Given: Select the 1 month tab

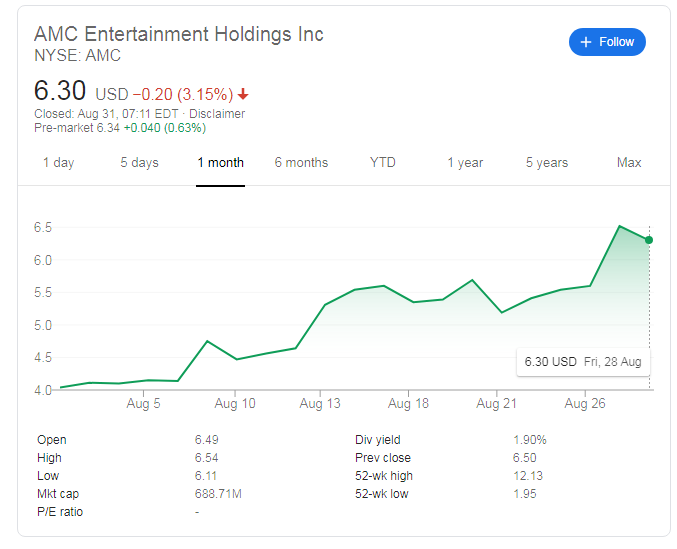Looking at the screenshot, I should click(221, 163).
